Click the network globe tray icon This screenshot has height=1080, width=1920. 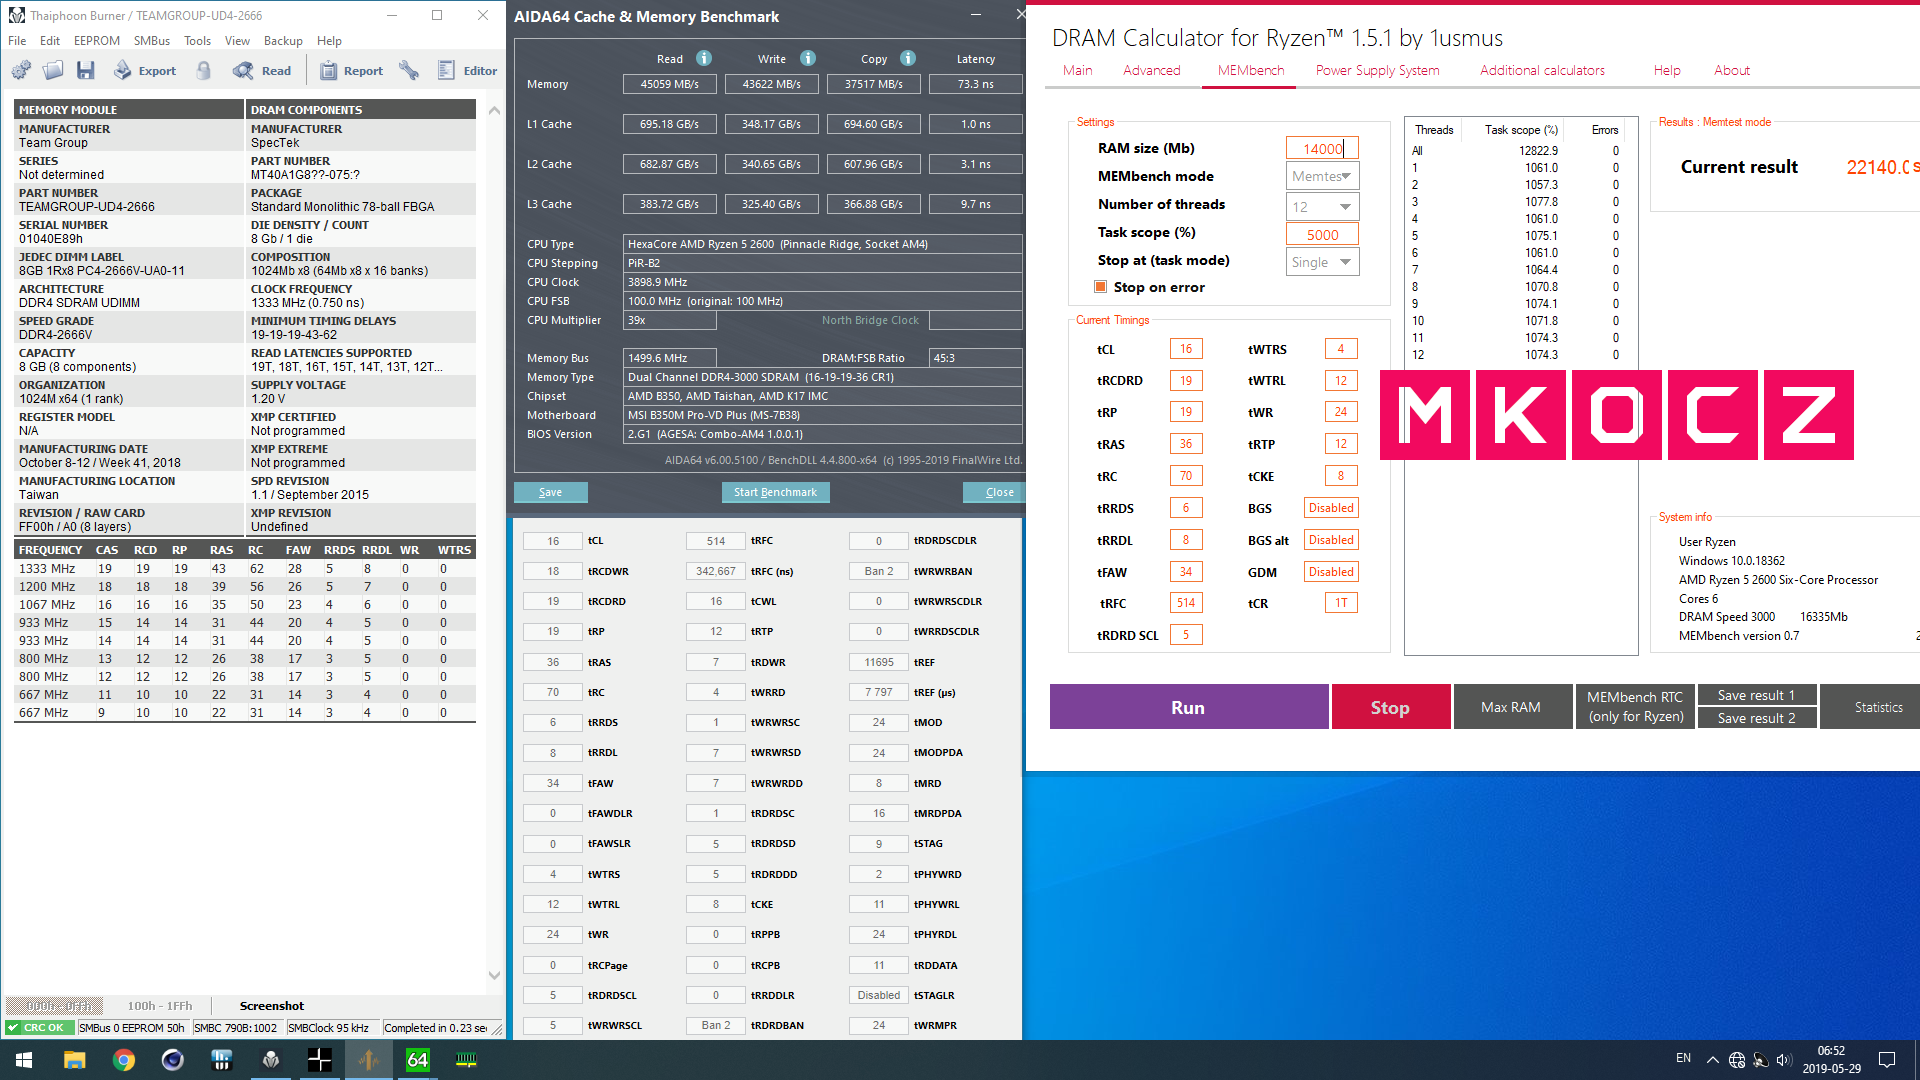tap(1737, 1060)
